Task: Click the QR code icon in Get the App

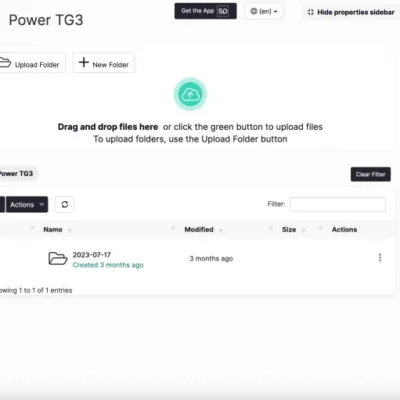Action: [x=223, y=11]
